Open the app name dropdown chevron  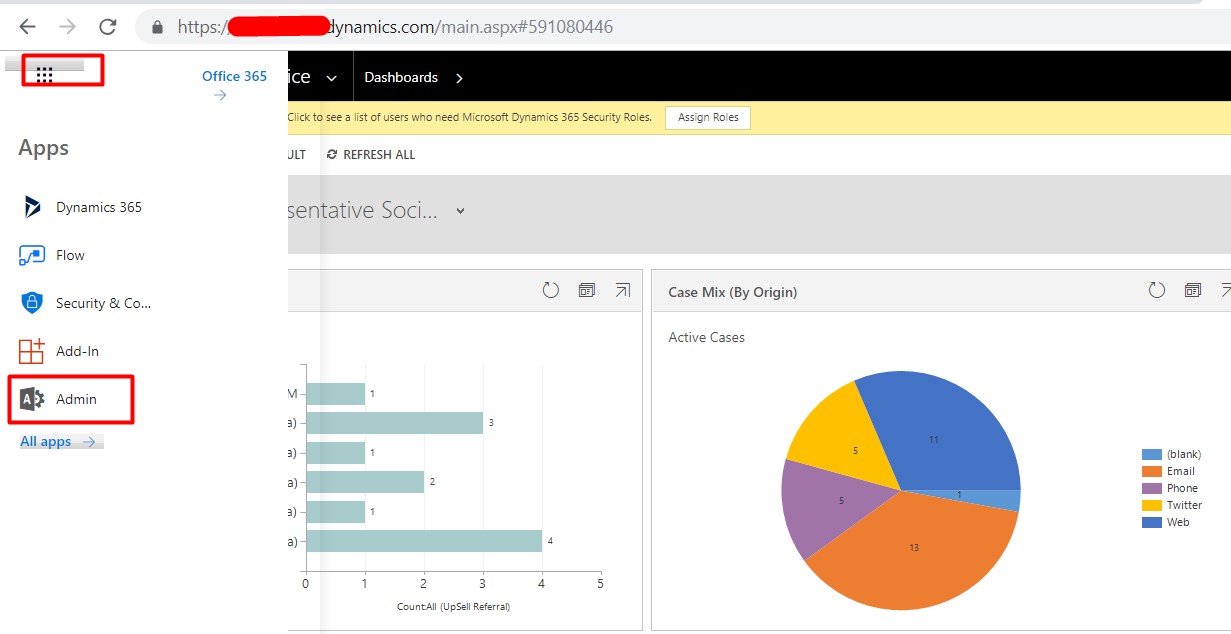click(x=331, y=77)
